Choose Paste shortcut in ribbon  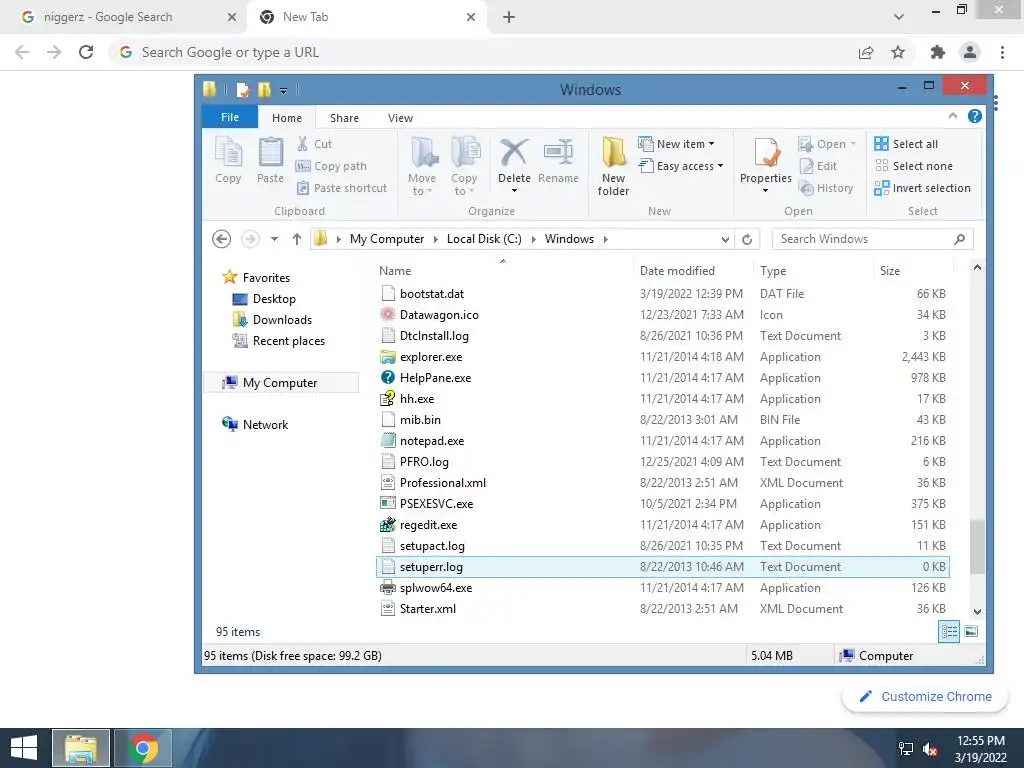(342, 188)
